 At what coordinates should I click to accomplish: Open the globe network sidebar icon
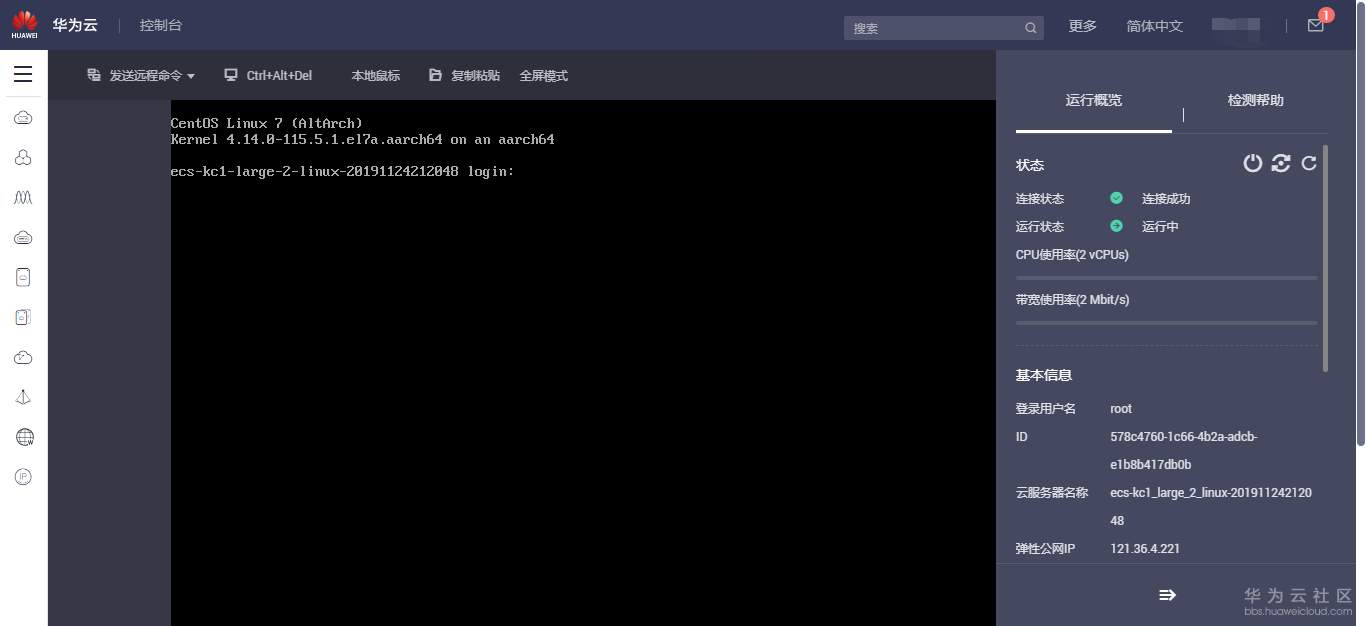[x=24, y=437]
